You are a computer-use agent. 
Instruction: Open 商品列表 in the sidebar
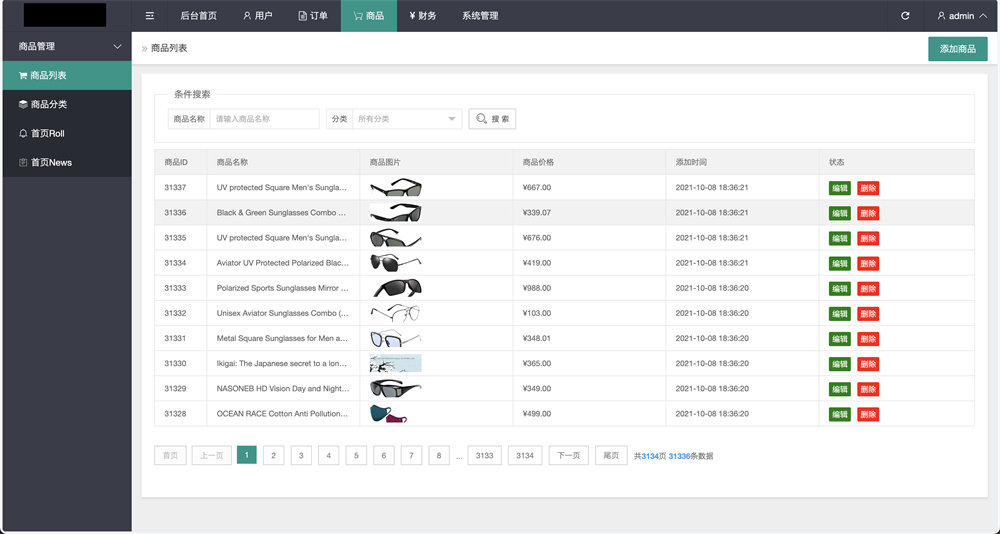pos(49,75)
